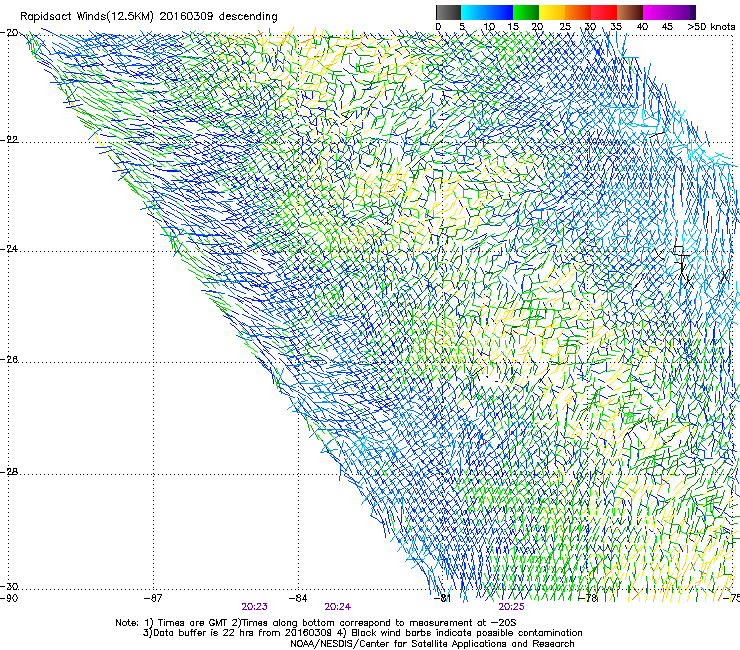Screen dimensions: 740x650
Task: Click the '20:25' purple time label
Action: 512,607
